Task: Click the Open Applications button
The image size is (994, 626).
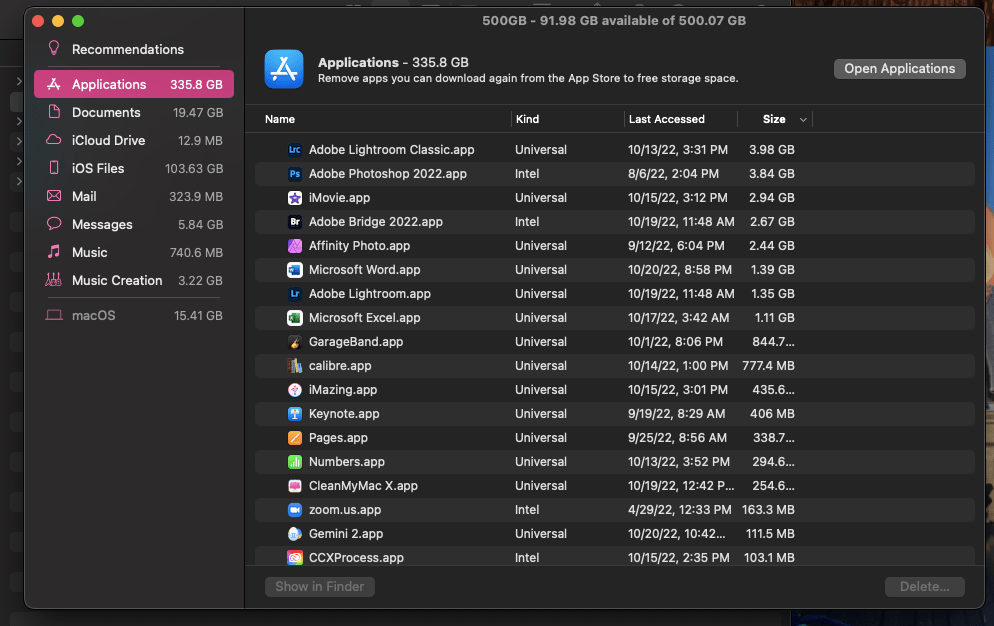Action: click(900, 68)
